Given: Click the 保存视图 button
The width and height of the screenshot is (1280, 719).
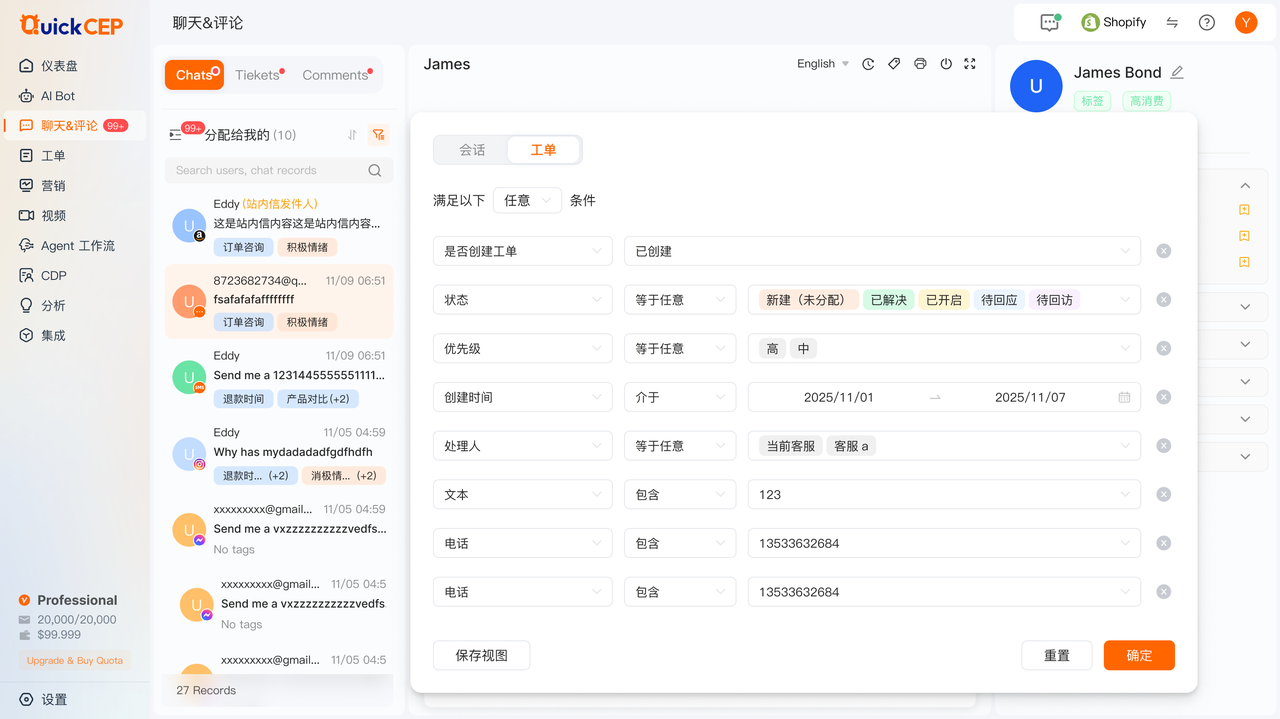Looking at the screenshot, I should (x=481, y=655).
